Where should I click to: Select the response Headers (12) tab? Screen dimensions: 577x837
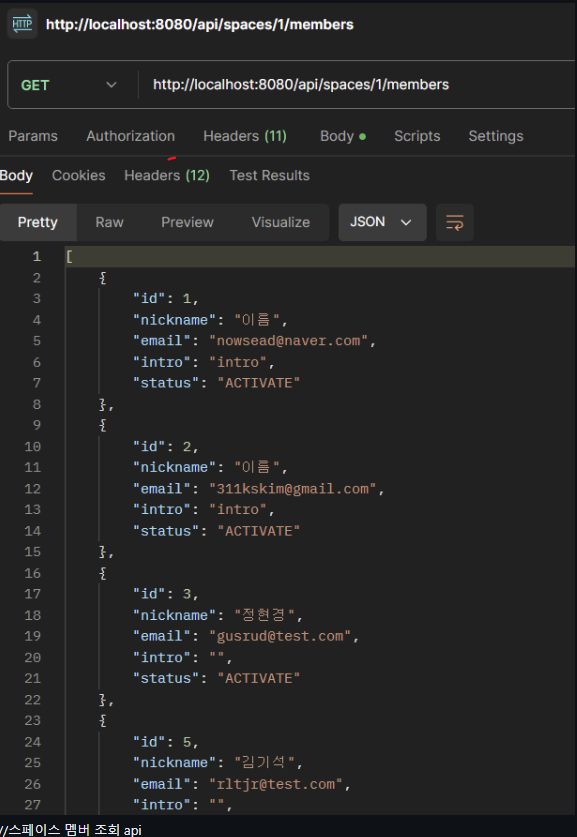167,176
